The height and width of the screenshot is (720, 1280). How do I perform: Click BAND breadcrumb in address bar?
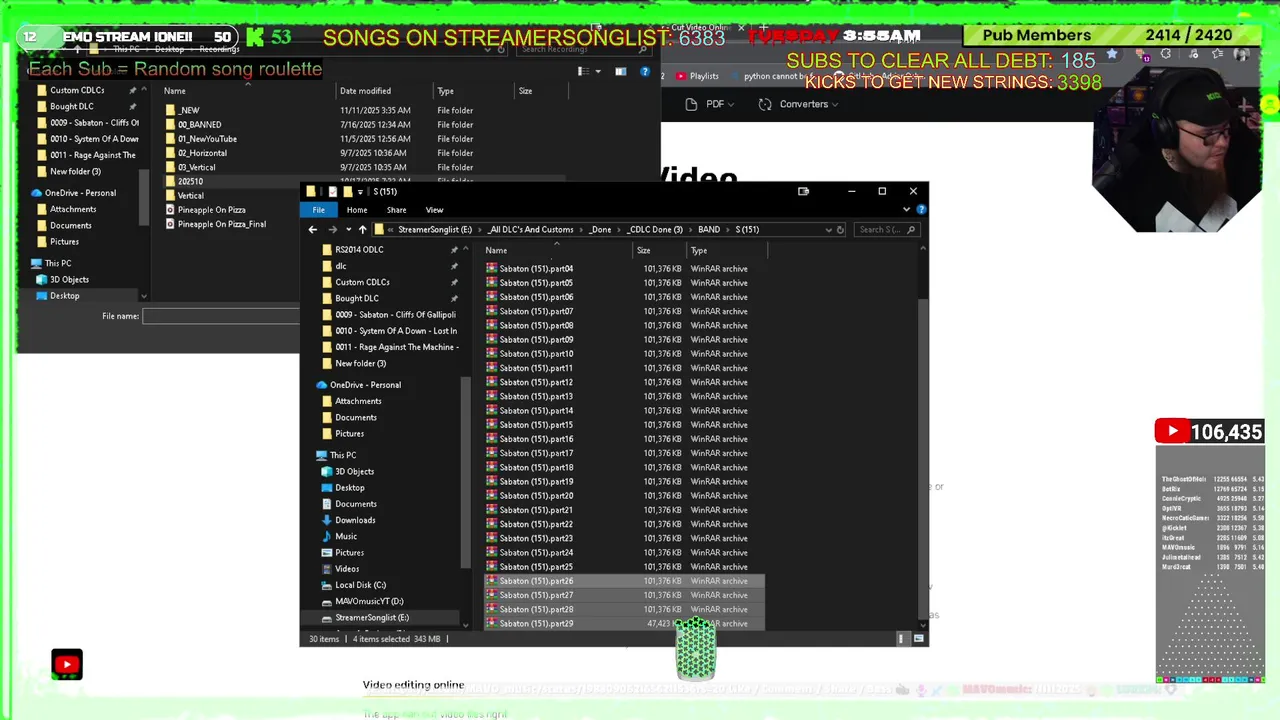[709, 230]
